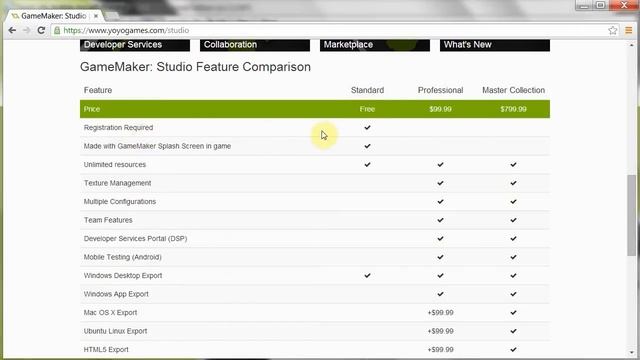Click the GameMaker: Studio Feature Comparison heading

point(195,67)
